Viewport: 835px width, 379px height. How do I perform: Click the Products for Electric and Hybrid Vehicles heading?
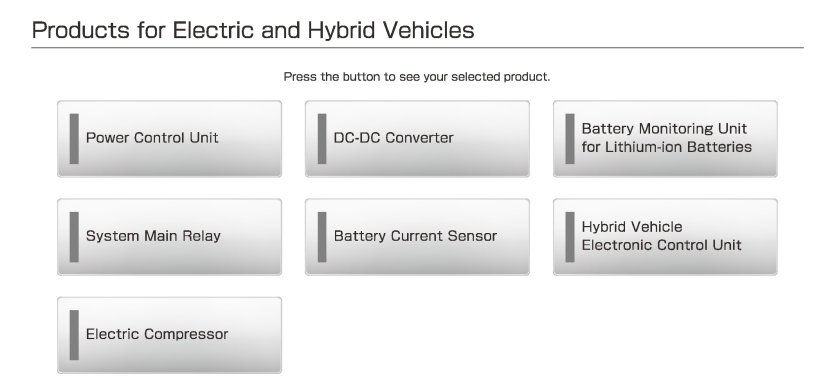(x=253, y=30)
